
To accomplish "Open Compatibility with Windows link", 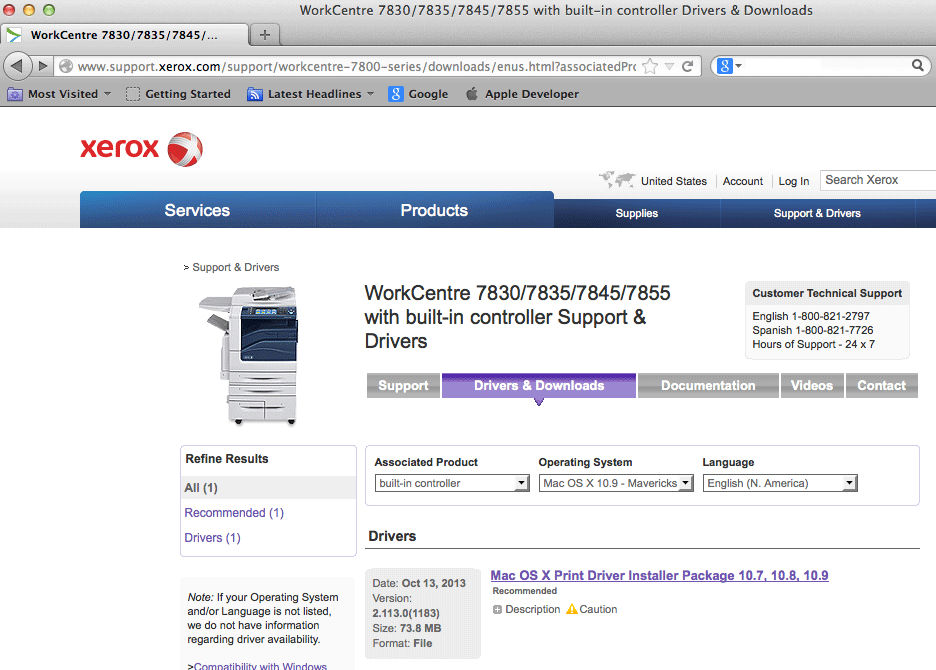I will (260, 665).
